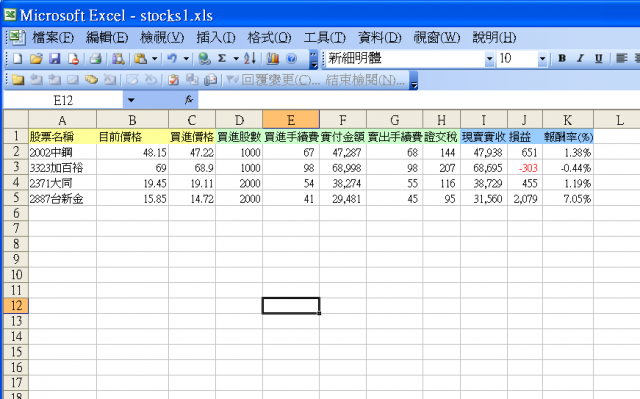640x399 pixels.
Task: Select the 68,695 cell
Action: 484,168
